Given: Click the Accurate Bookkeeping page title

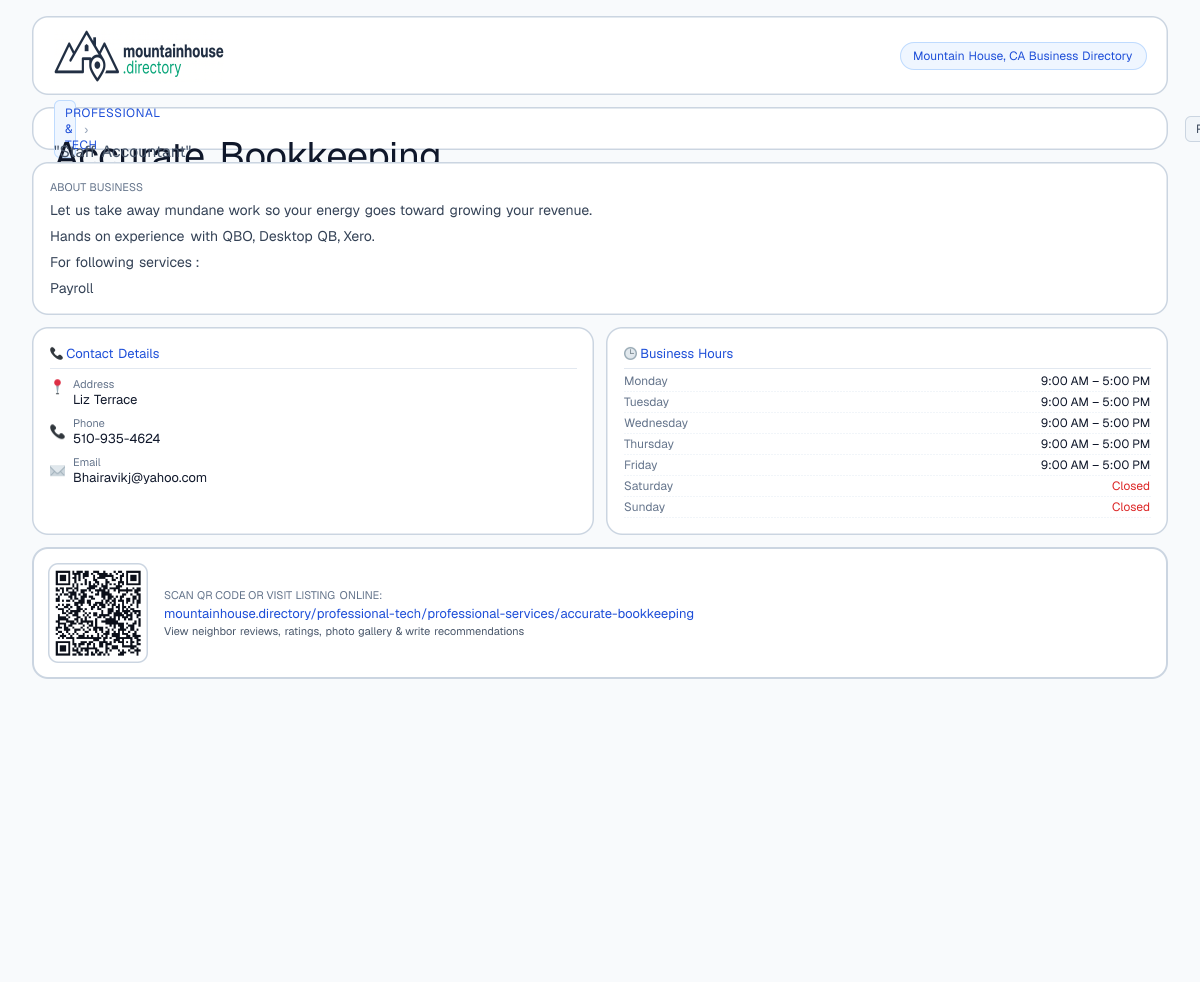Looking at the screenshot, I should [248, 154].
